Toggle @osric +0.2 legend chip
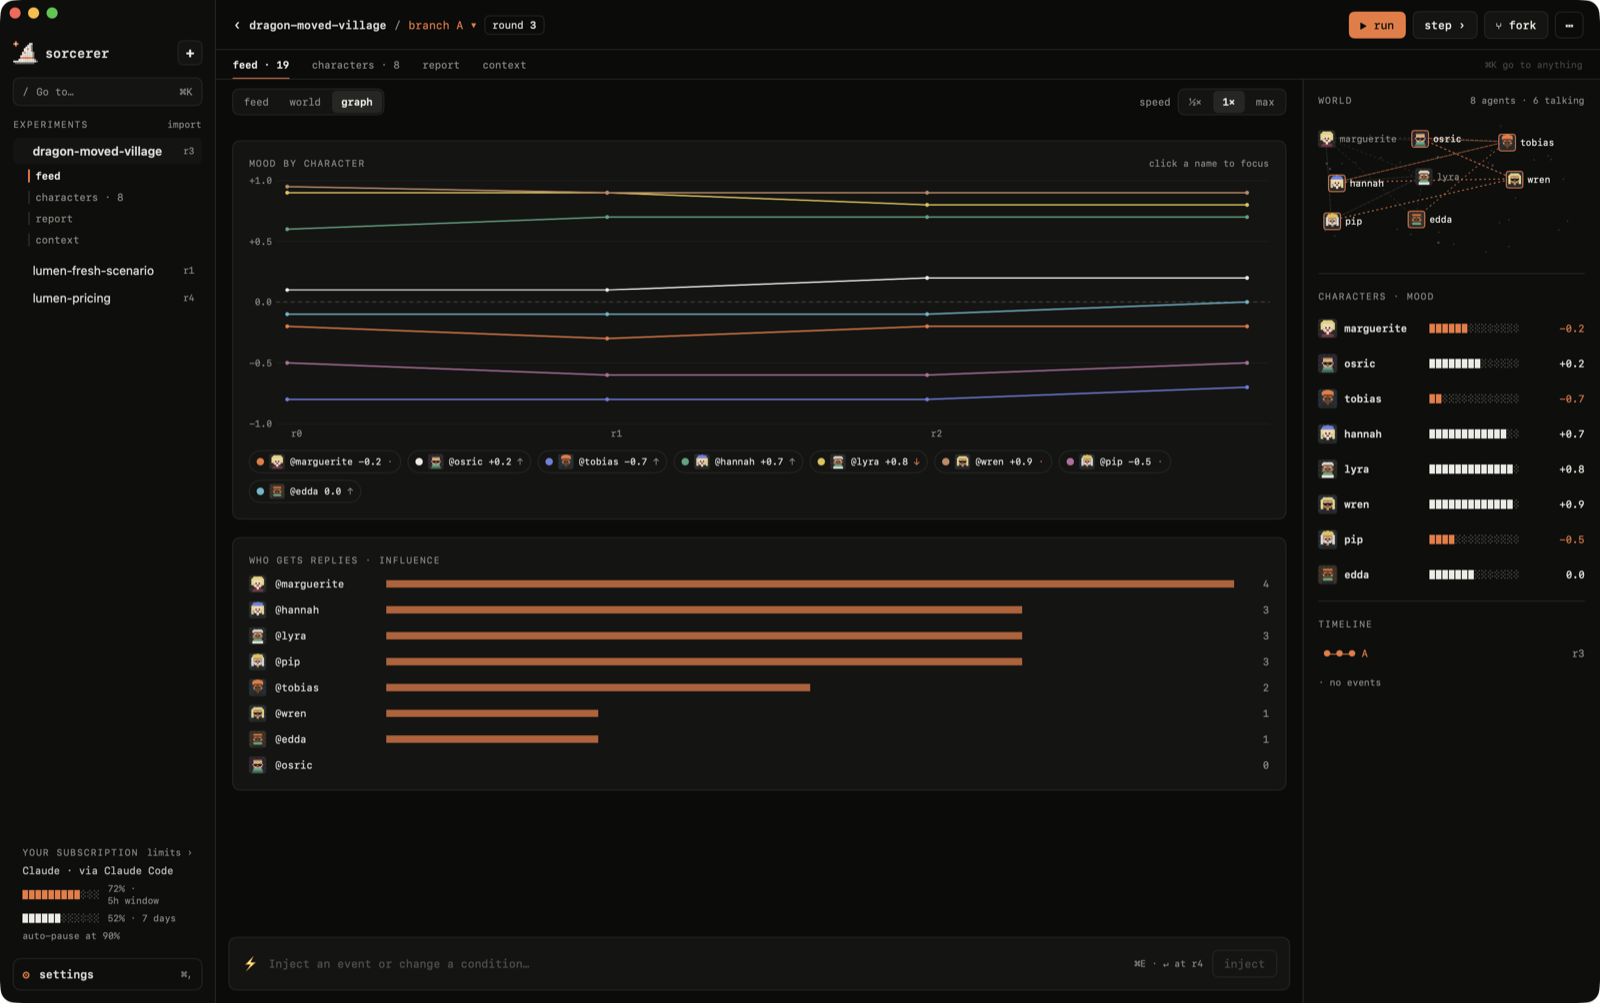 (469, 462)
